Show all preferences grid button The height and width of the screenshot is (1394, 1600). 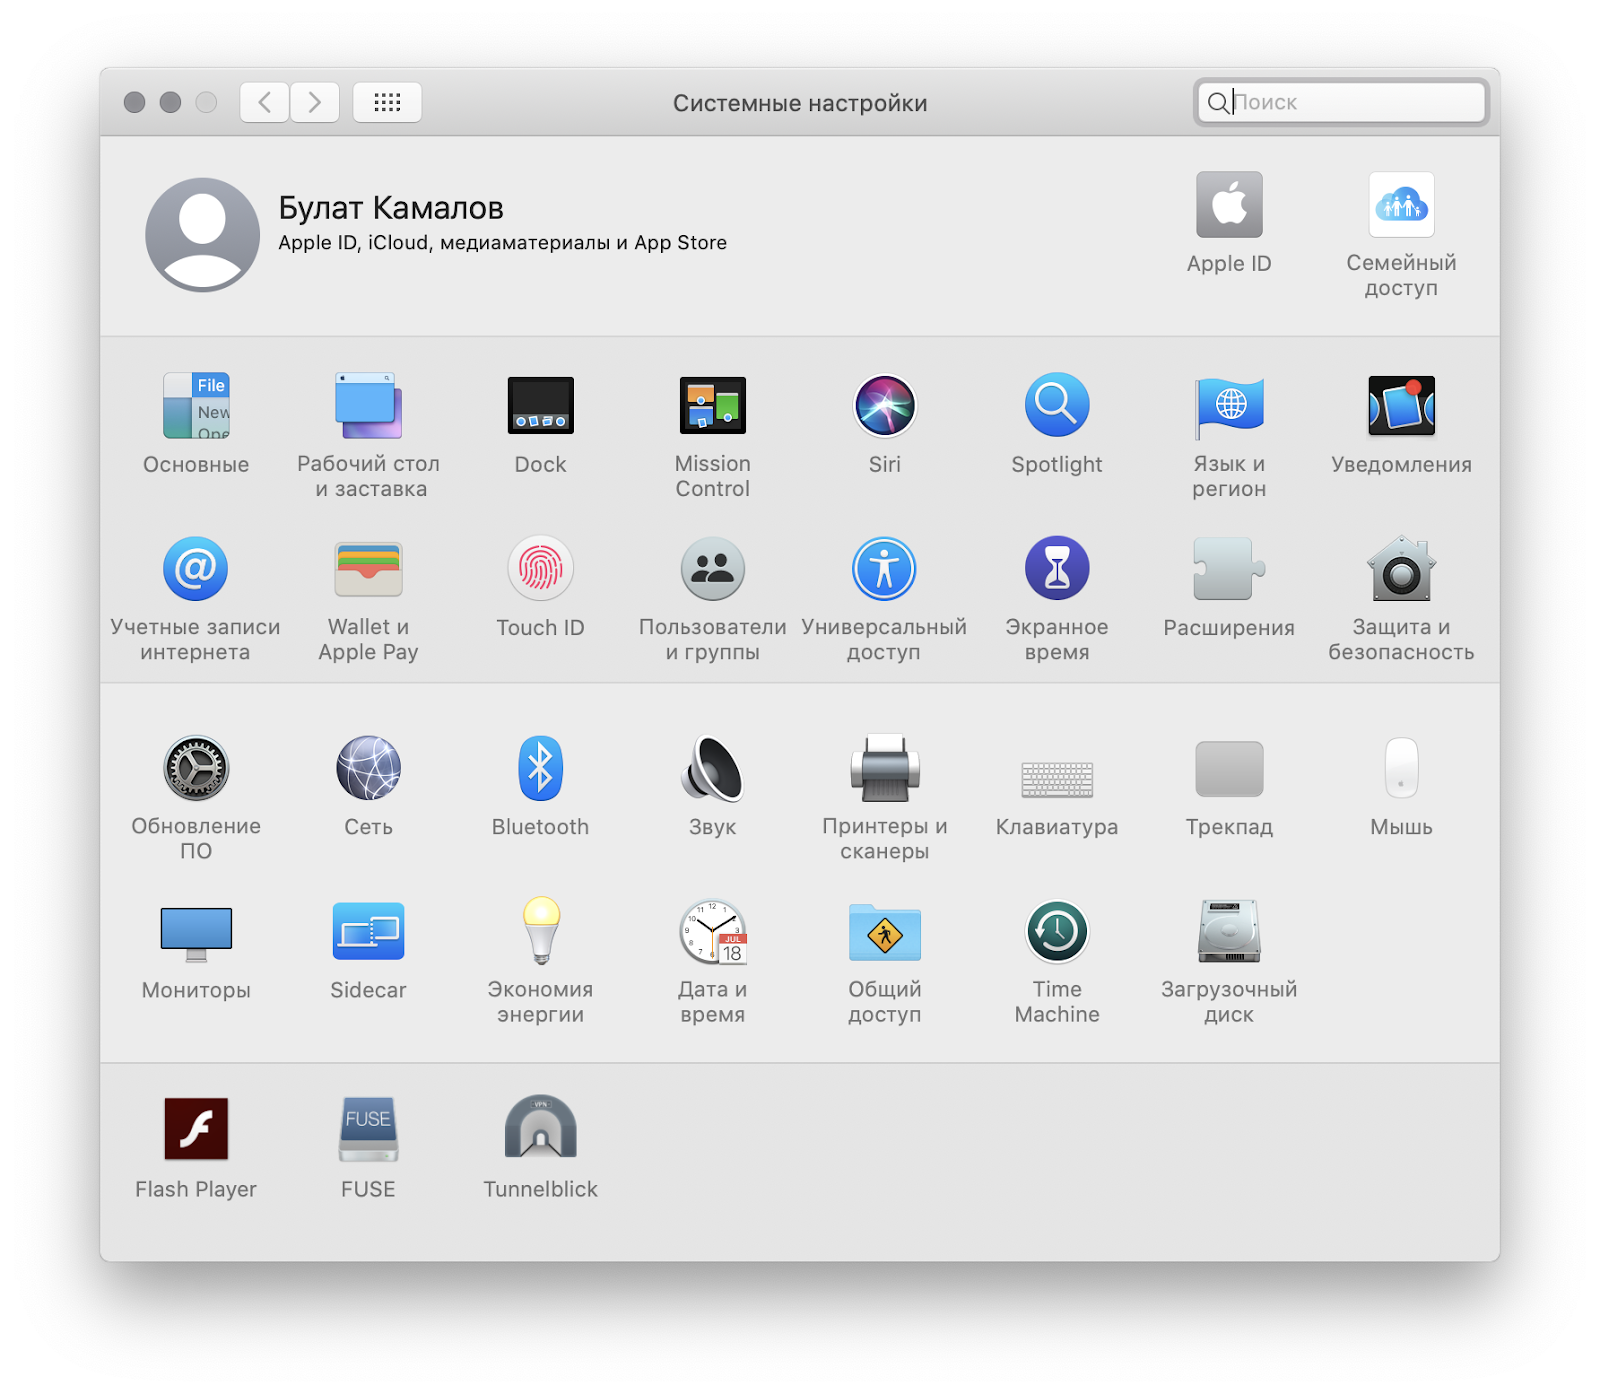pyautogui.click(x=387, y=102)
